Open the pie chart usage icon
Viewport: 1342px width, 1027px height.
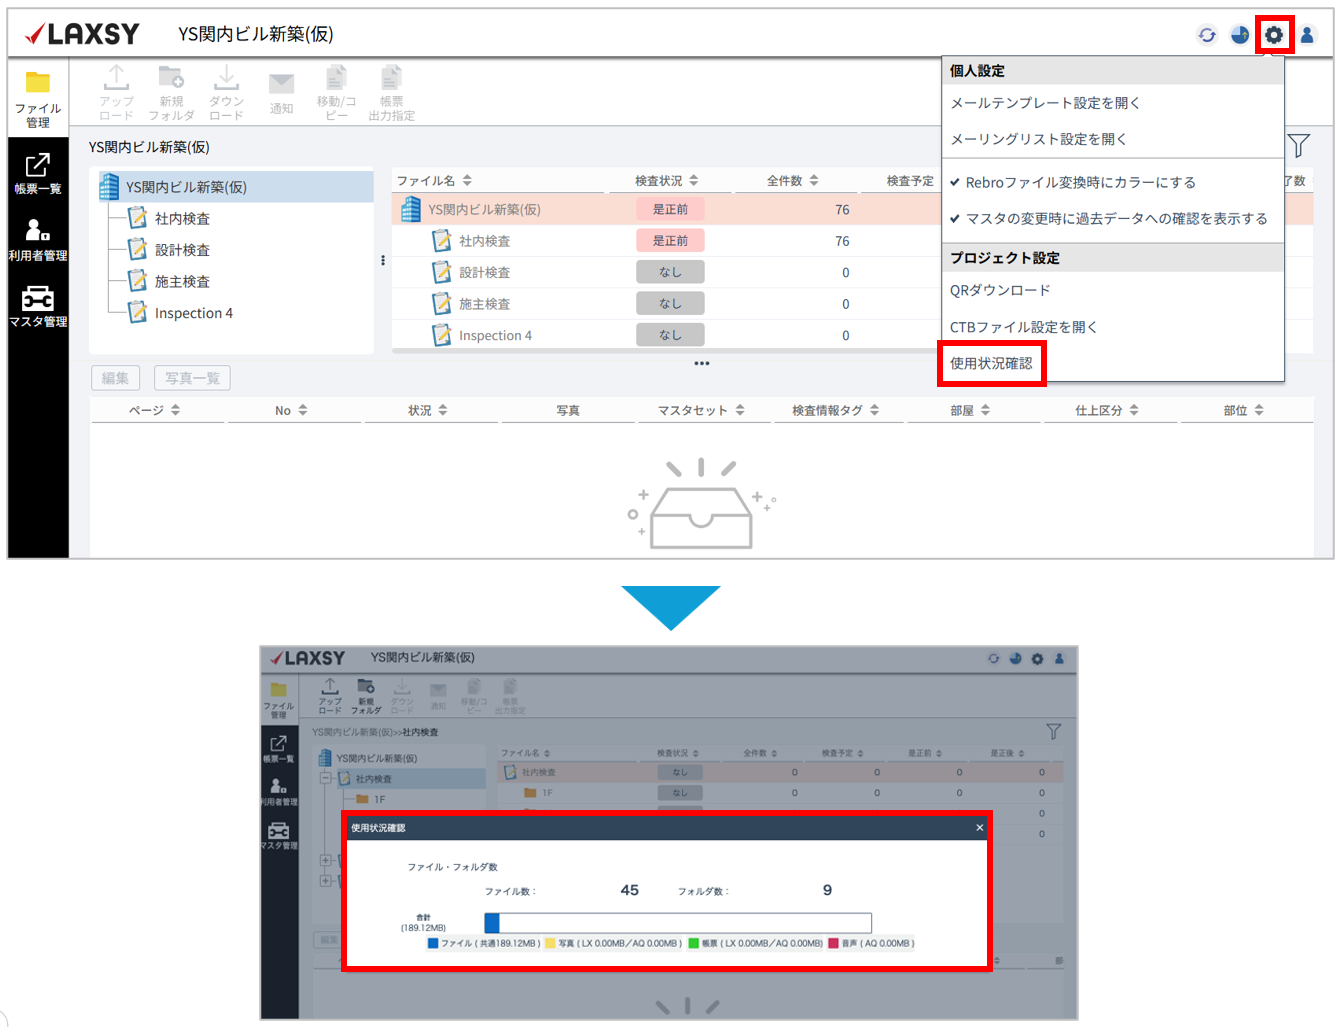[x=1240, y=35]
